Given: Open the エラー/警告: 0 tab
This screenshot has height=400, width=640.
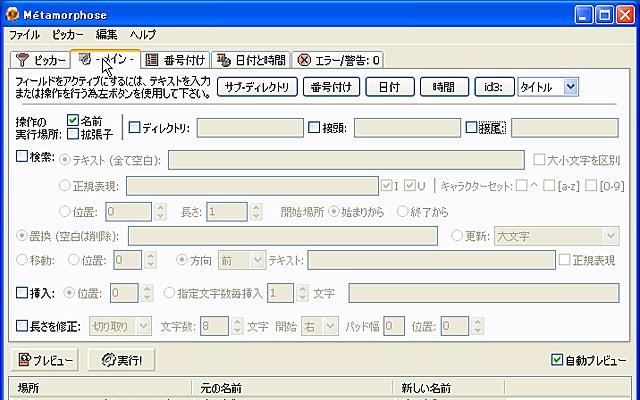Looking at the screenshot, I should pyautogui.click(x=338, y=60).
